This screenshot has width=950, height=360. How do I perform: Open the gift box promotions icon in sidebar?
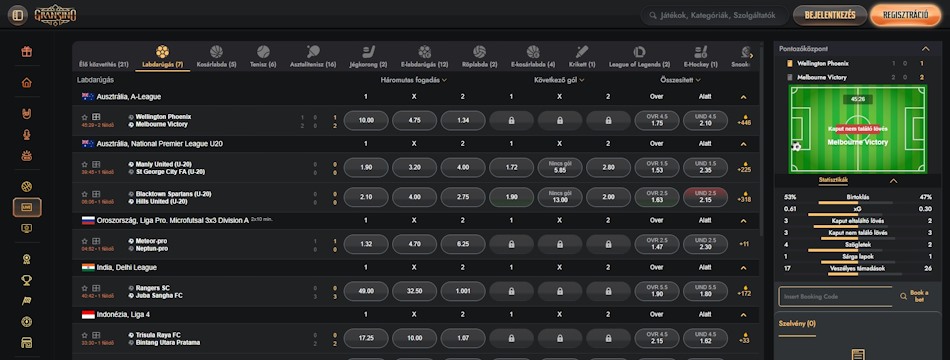click(x=27, y=52)
